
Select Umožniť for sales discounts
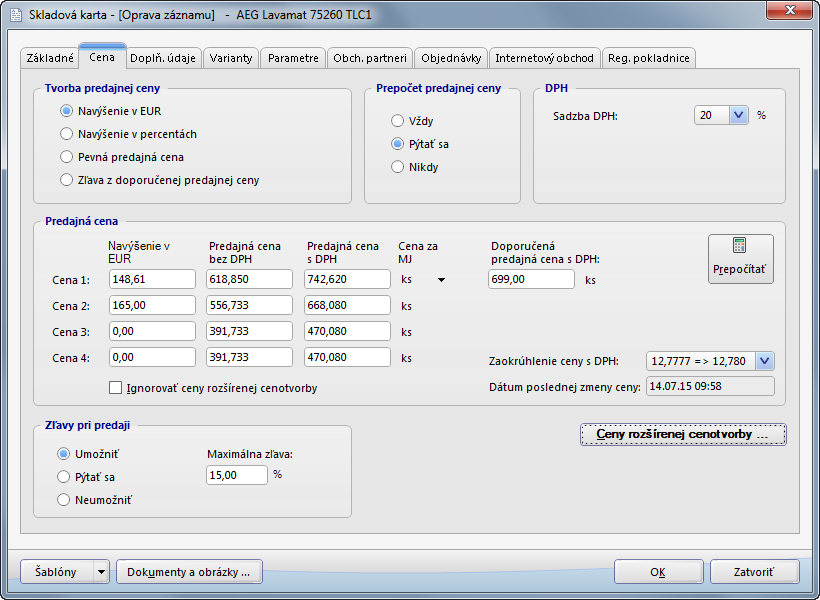(63, 454)
